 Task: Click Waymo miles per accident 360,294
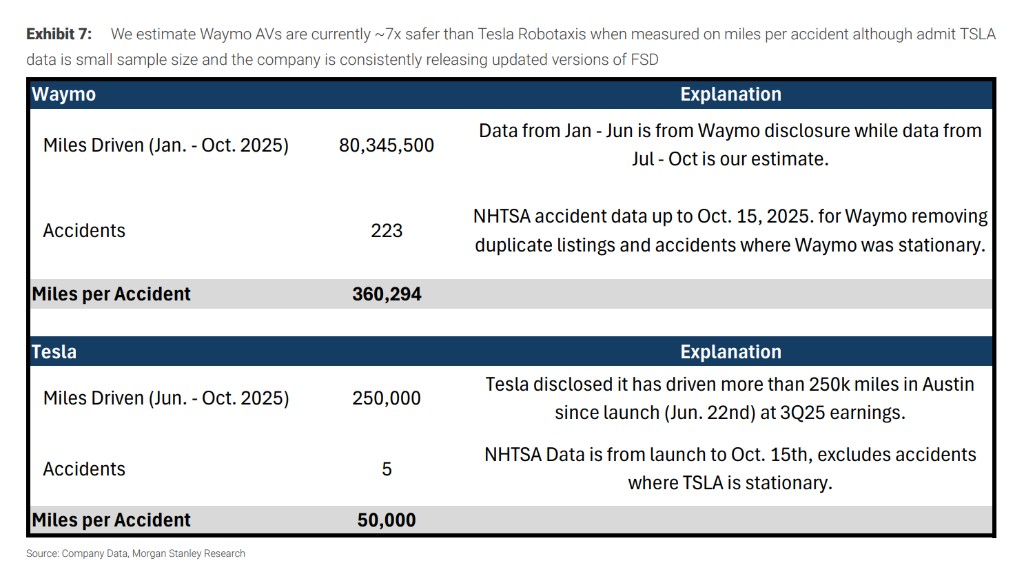(386, 294)
